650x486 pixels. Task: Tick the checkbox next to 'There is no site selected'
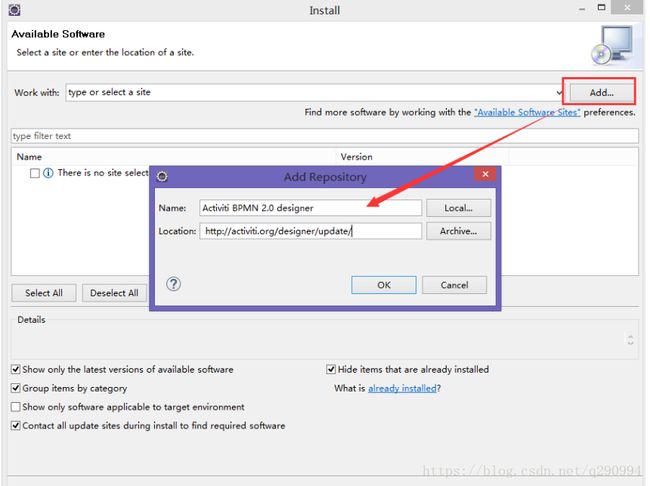coord(35,173)
